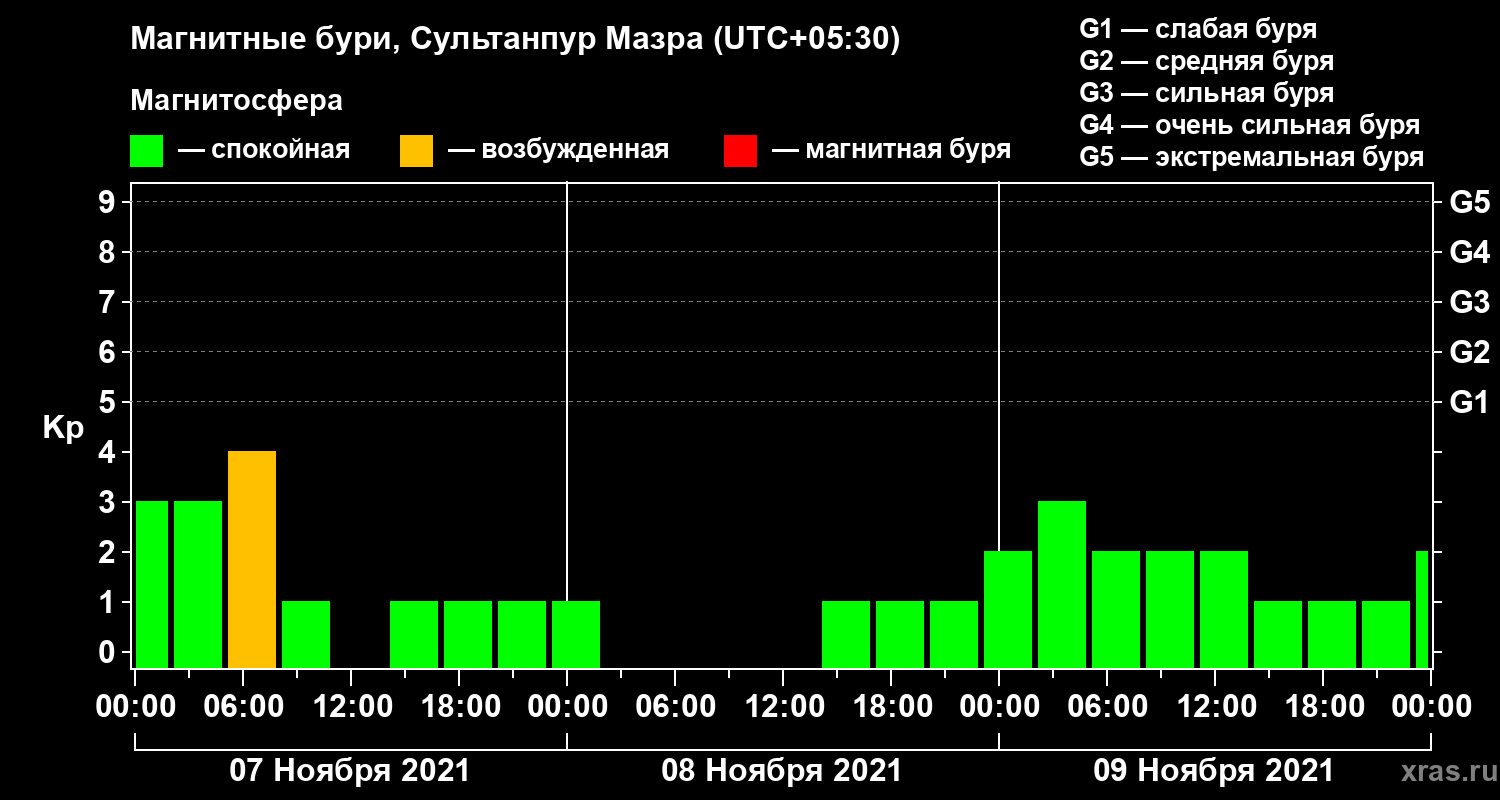The height and width of the screenshot is (800, 1500).
Task: Select the lone Kp 1 bar starting 09:00 on 07 Ноября
Action: click(306, 635)
